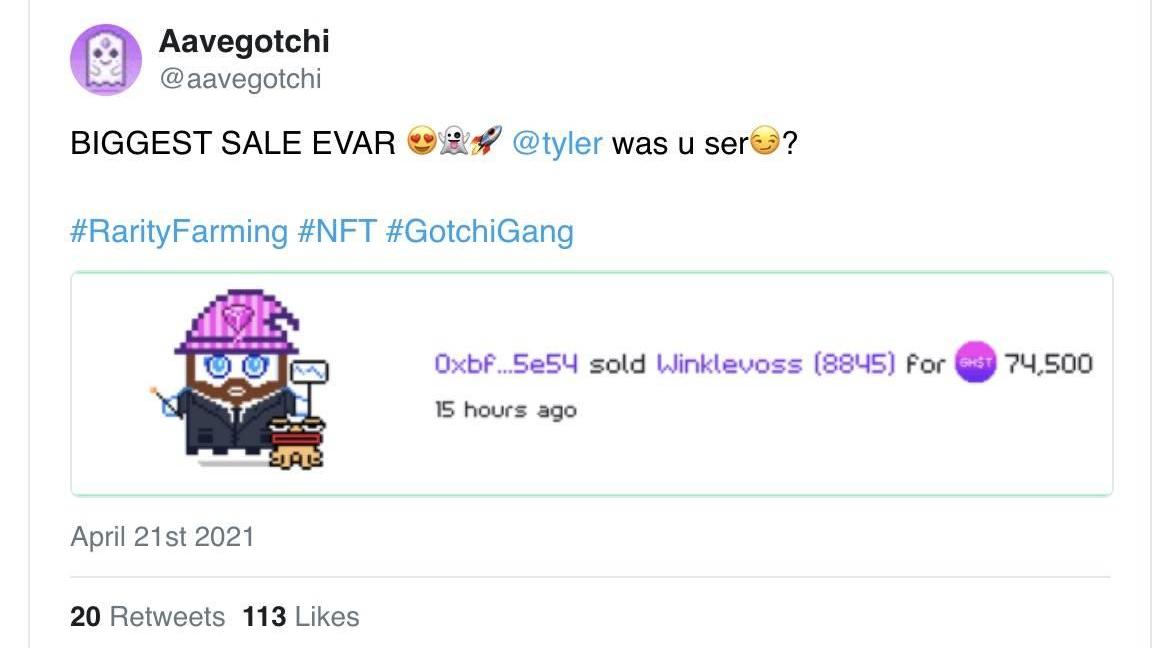Click the 74,500 sale price
The height and width of the screenshot is (648, 1172).
(1048, 364)
